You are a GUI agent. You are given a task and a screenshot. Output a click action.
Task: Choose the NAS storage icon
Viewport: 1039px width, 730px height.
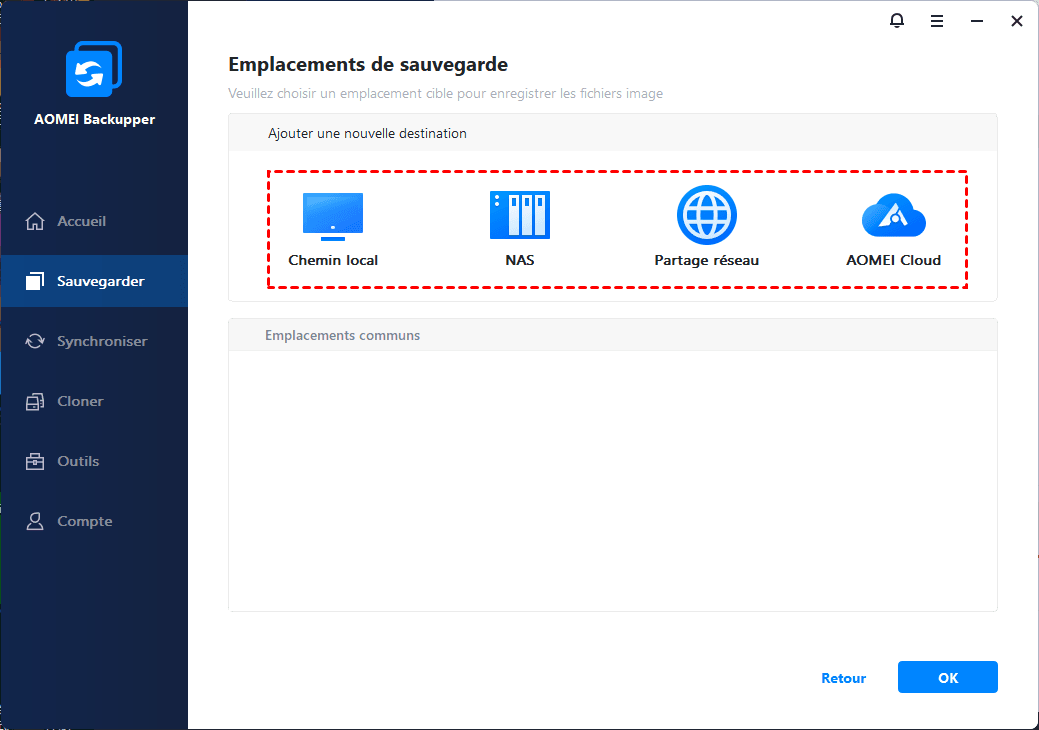click(x=520, y=215)
